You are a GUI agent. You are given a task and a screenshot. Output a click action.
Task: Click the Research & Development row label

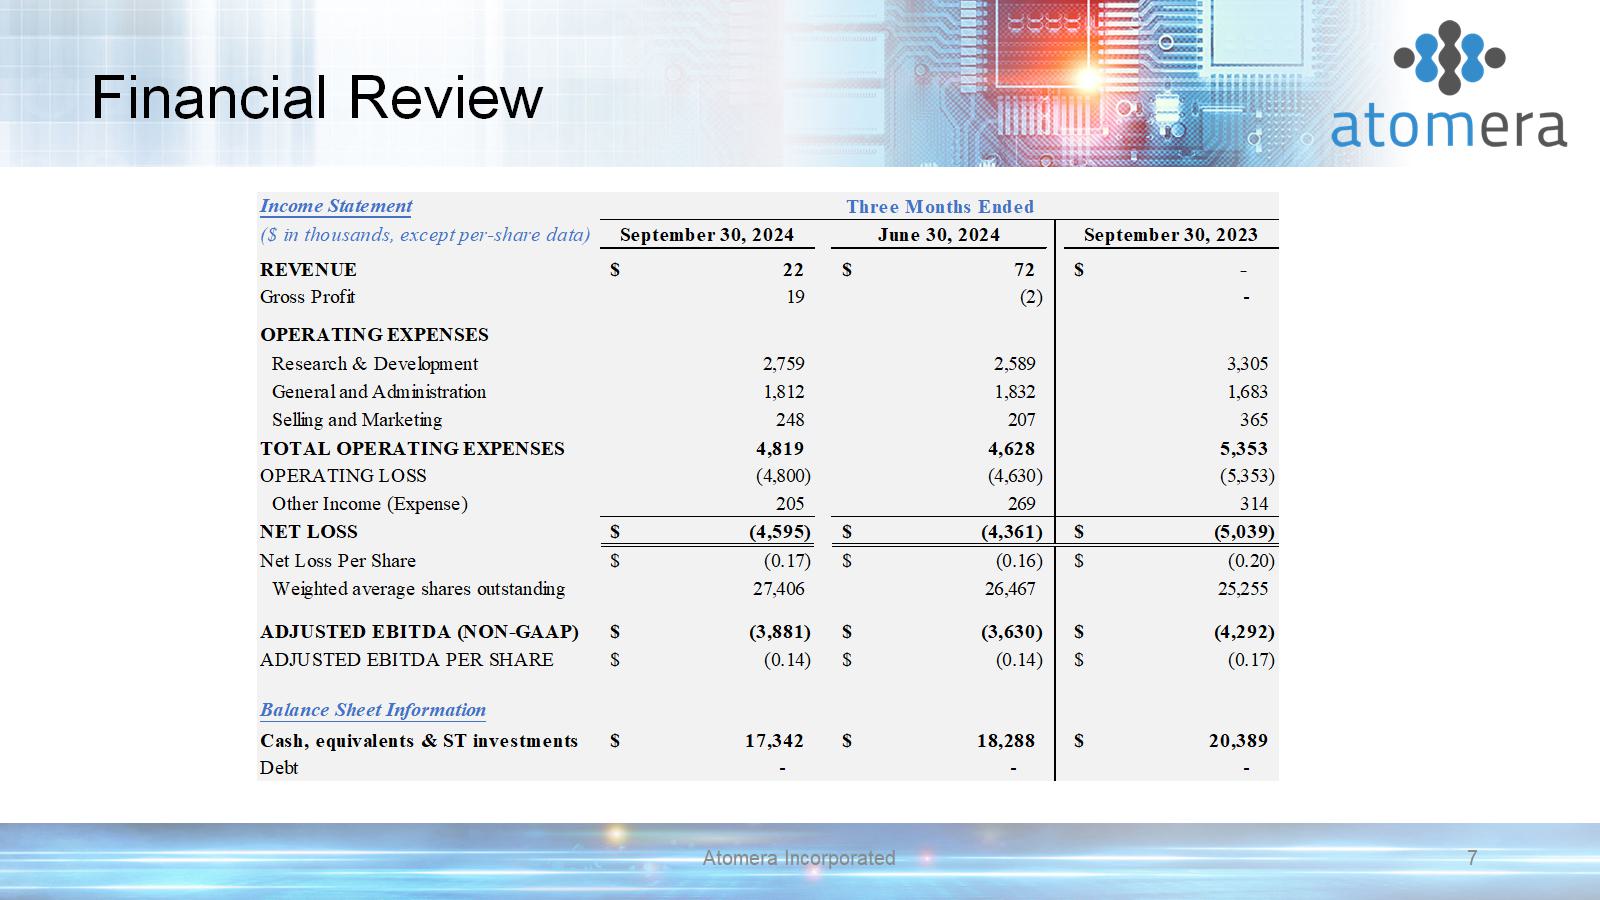point(375,364)
